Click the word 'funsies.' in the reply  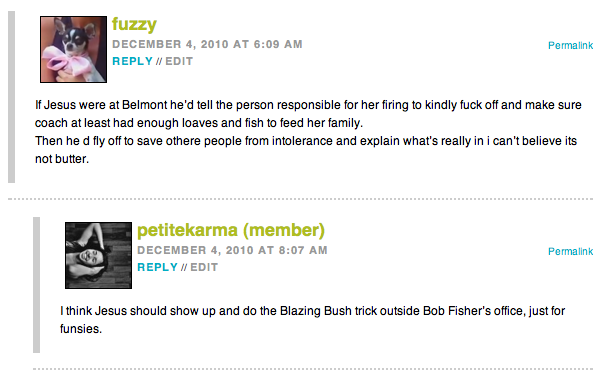(81, 329)
